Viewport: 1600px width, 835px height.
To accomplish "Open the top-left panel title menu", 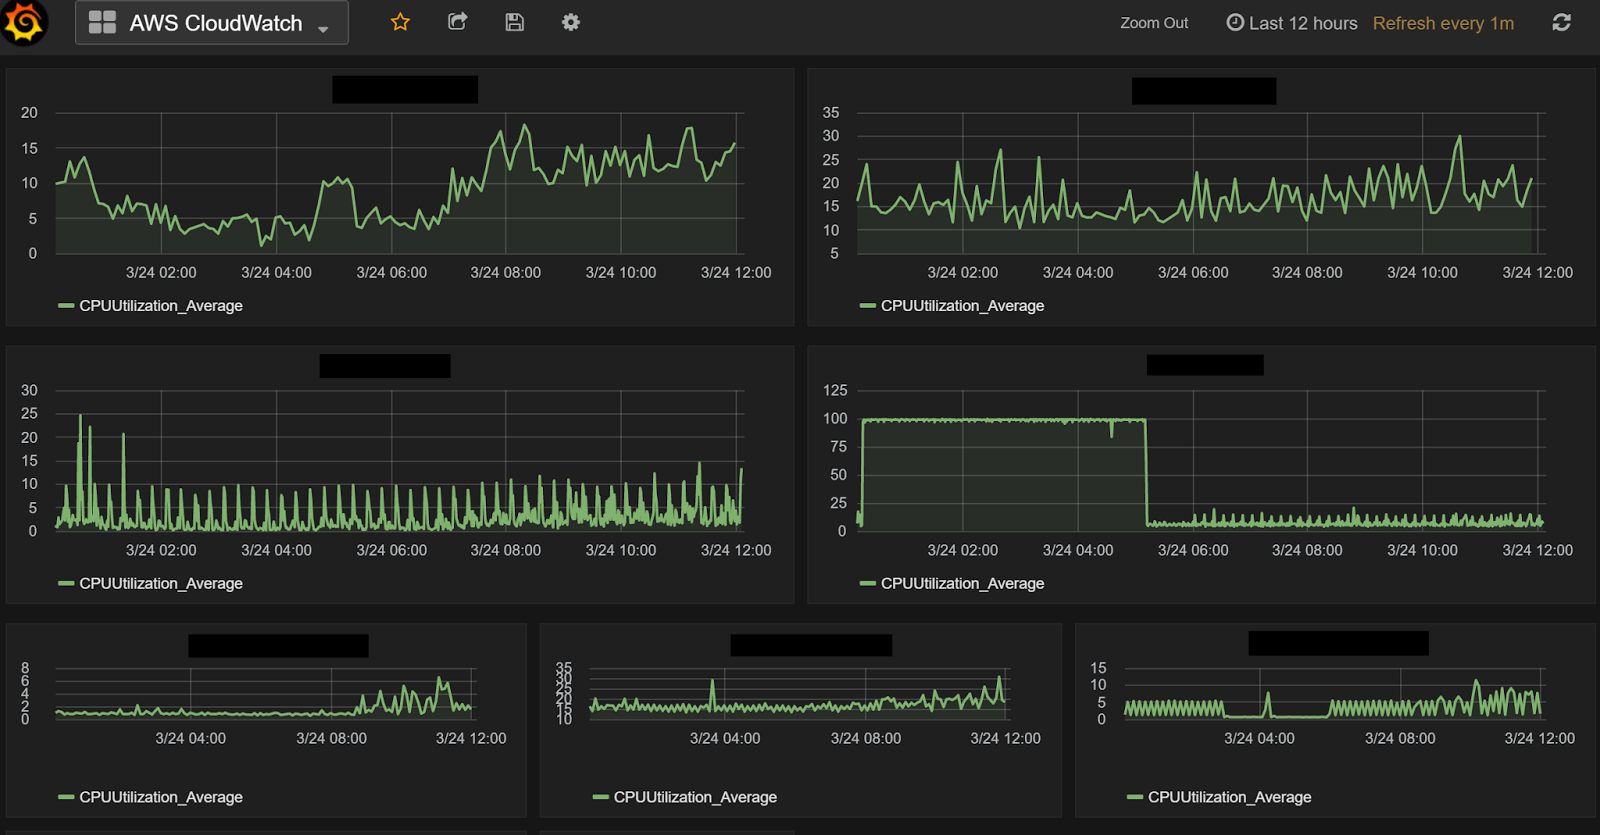I will tap(405, 90).
